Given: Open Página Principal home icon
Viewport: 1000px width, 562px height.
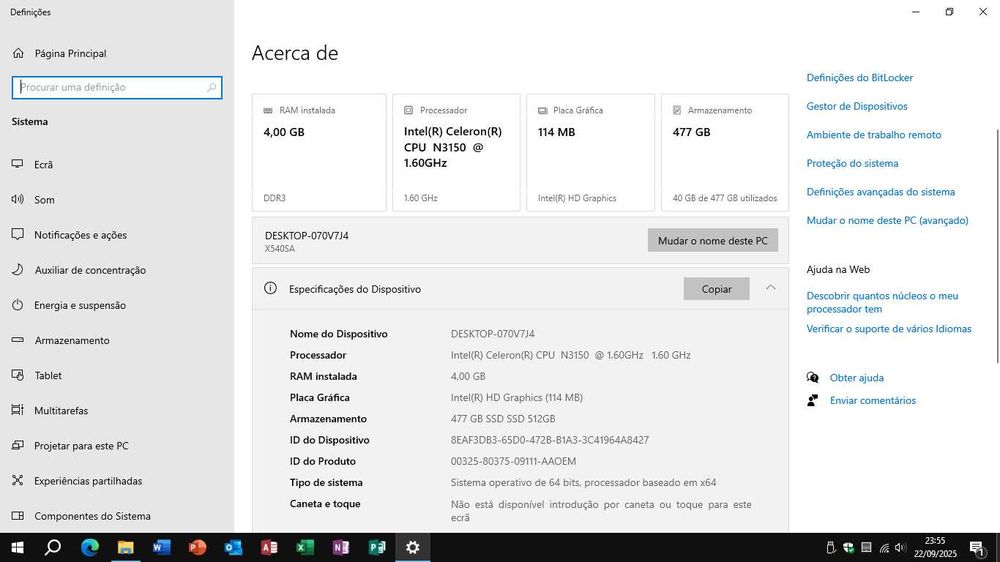Looking at the screenshot, I should click(x=18, y=54).
